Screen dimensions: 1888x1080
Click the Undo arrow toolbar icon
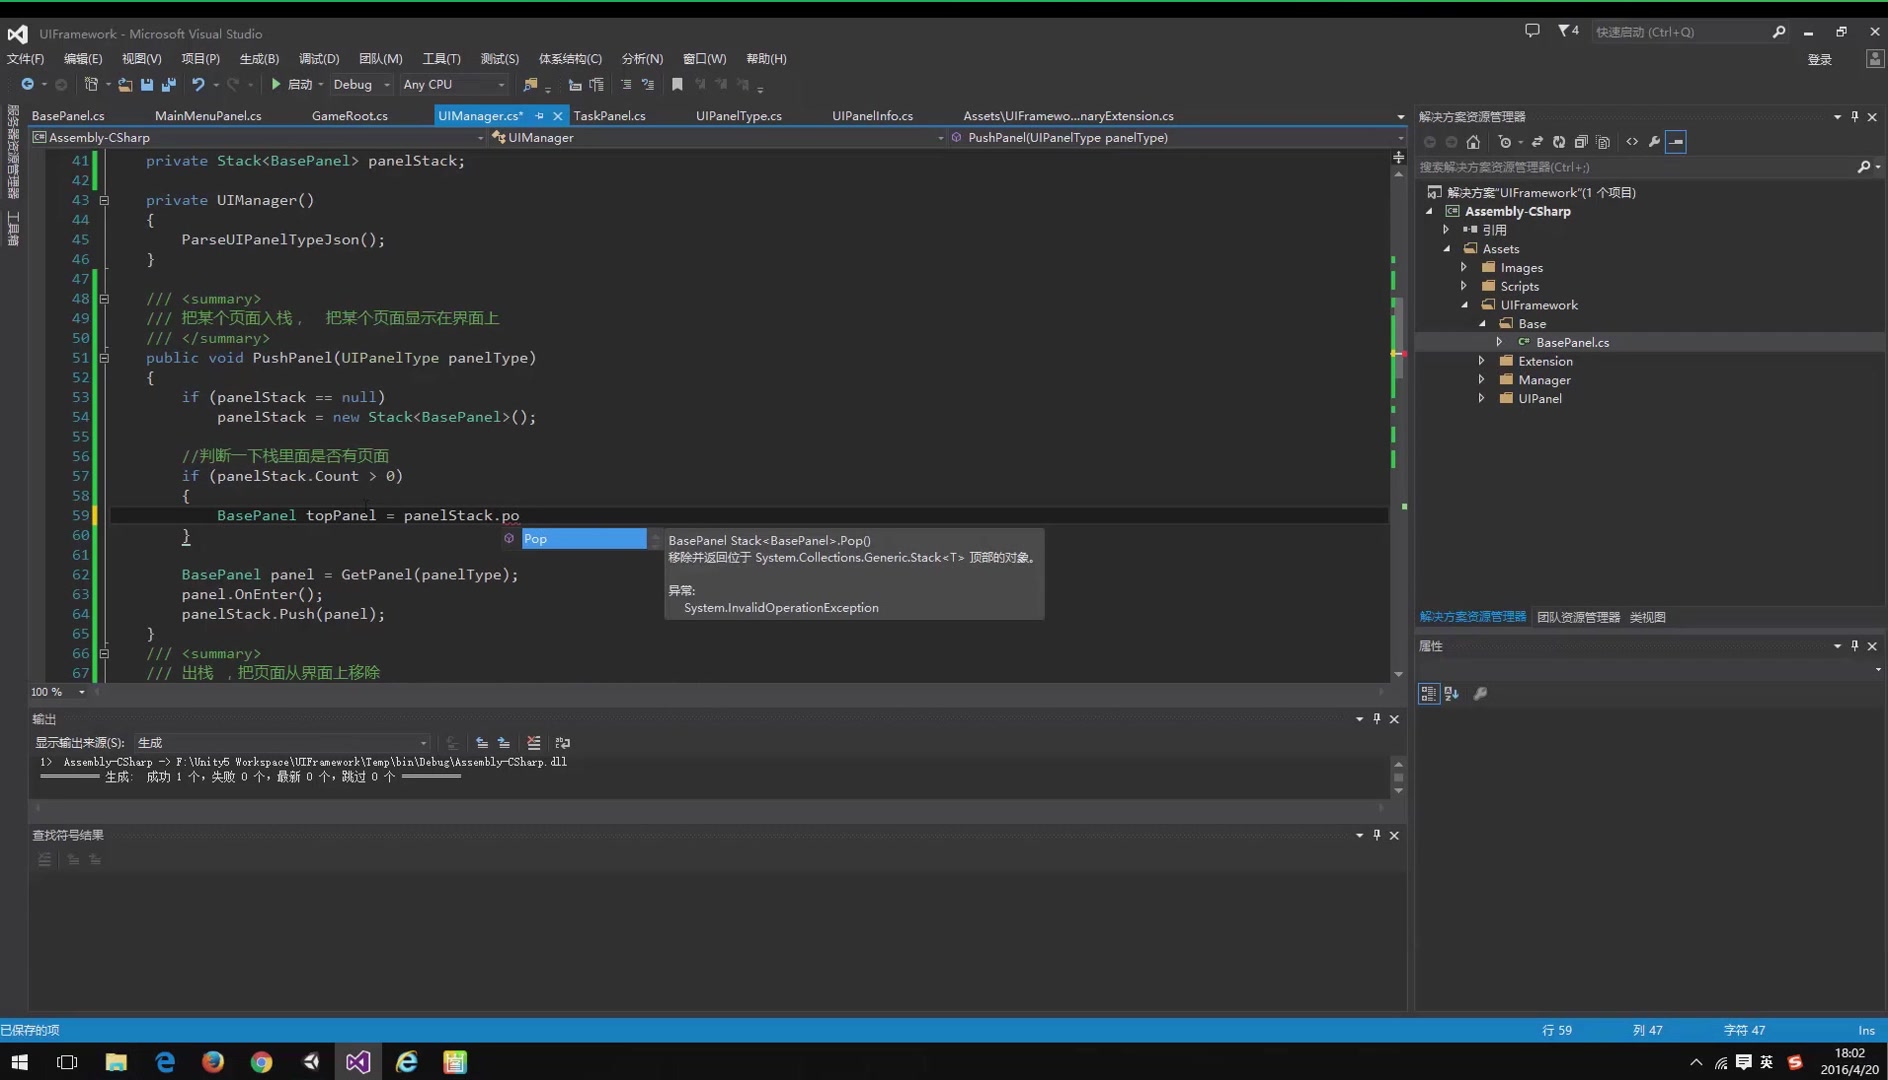(x=198, y=85)
